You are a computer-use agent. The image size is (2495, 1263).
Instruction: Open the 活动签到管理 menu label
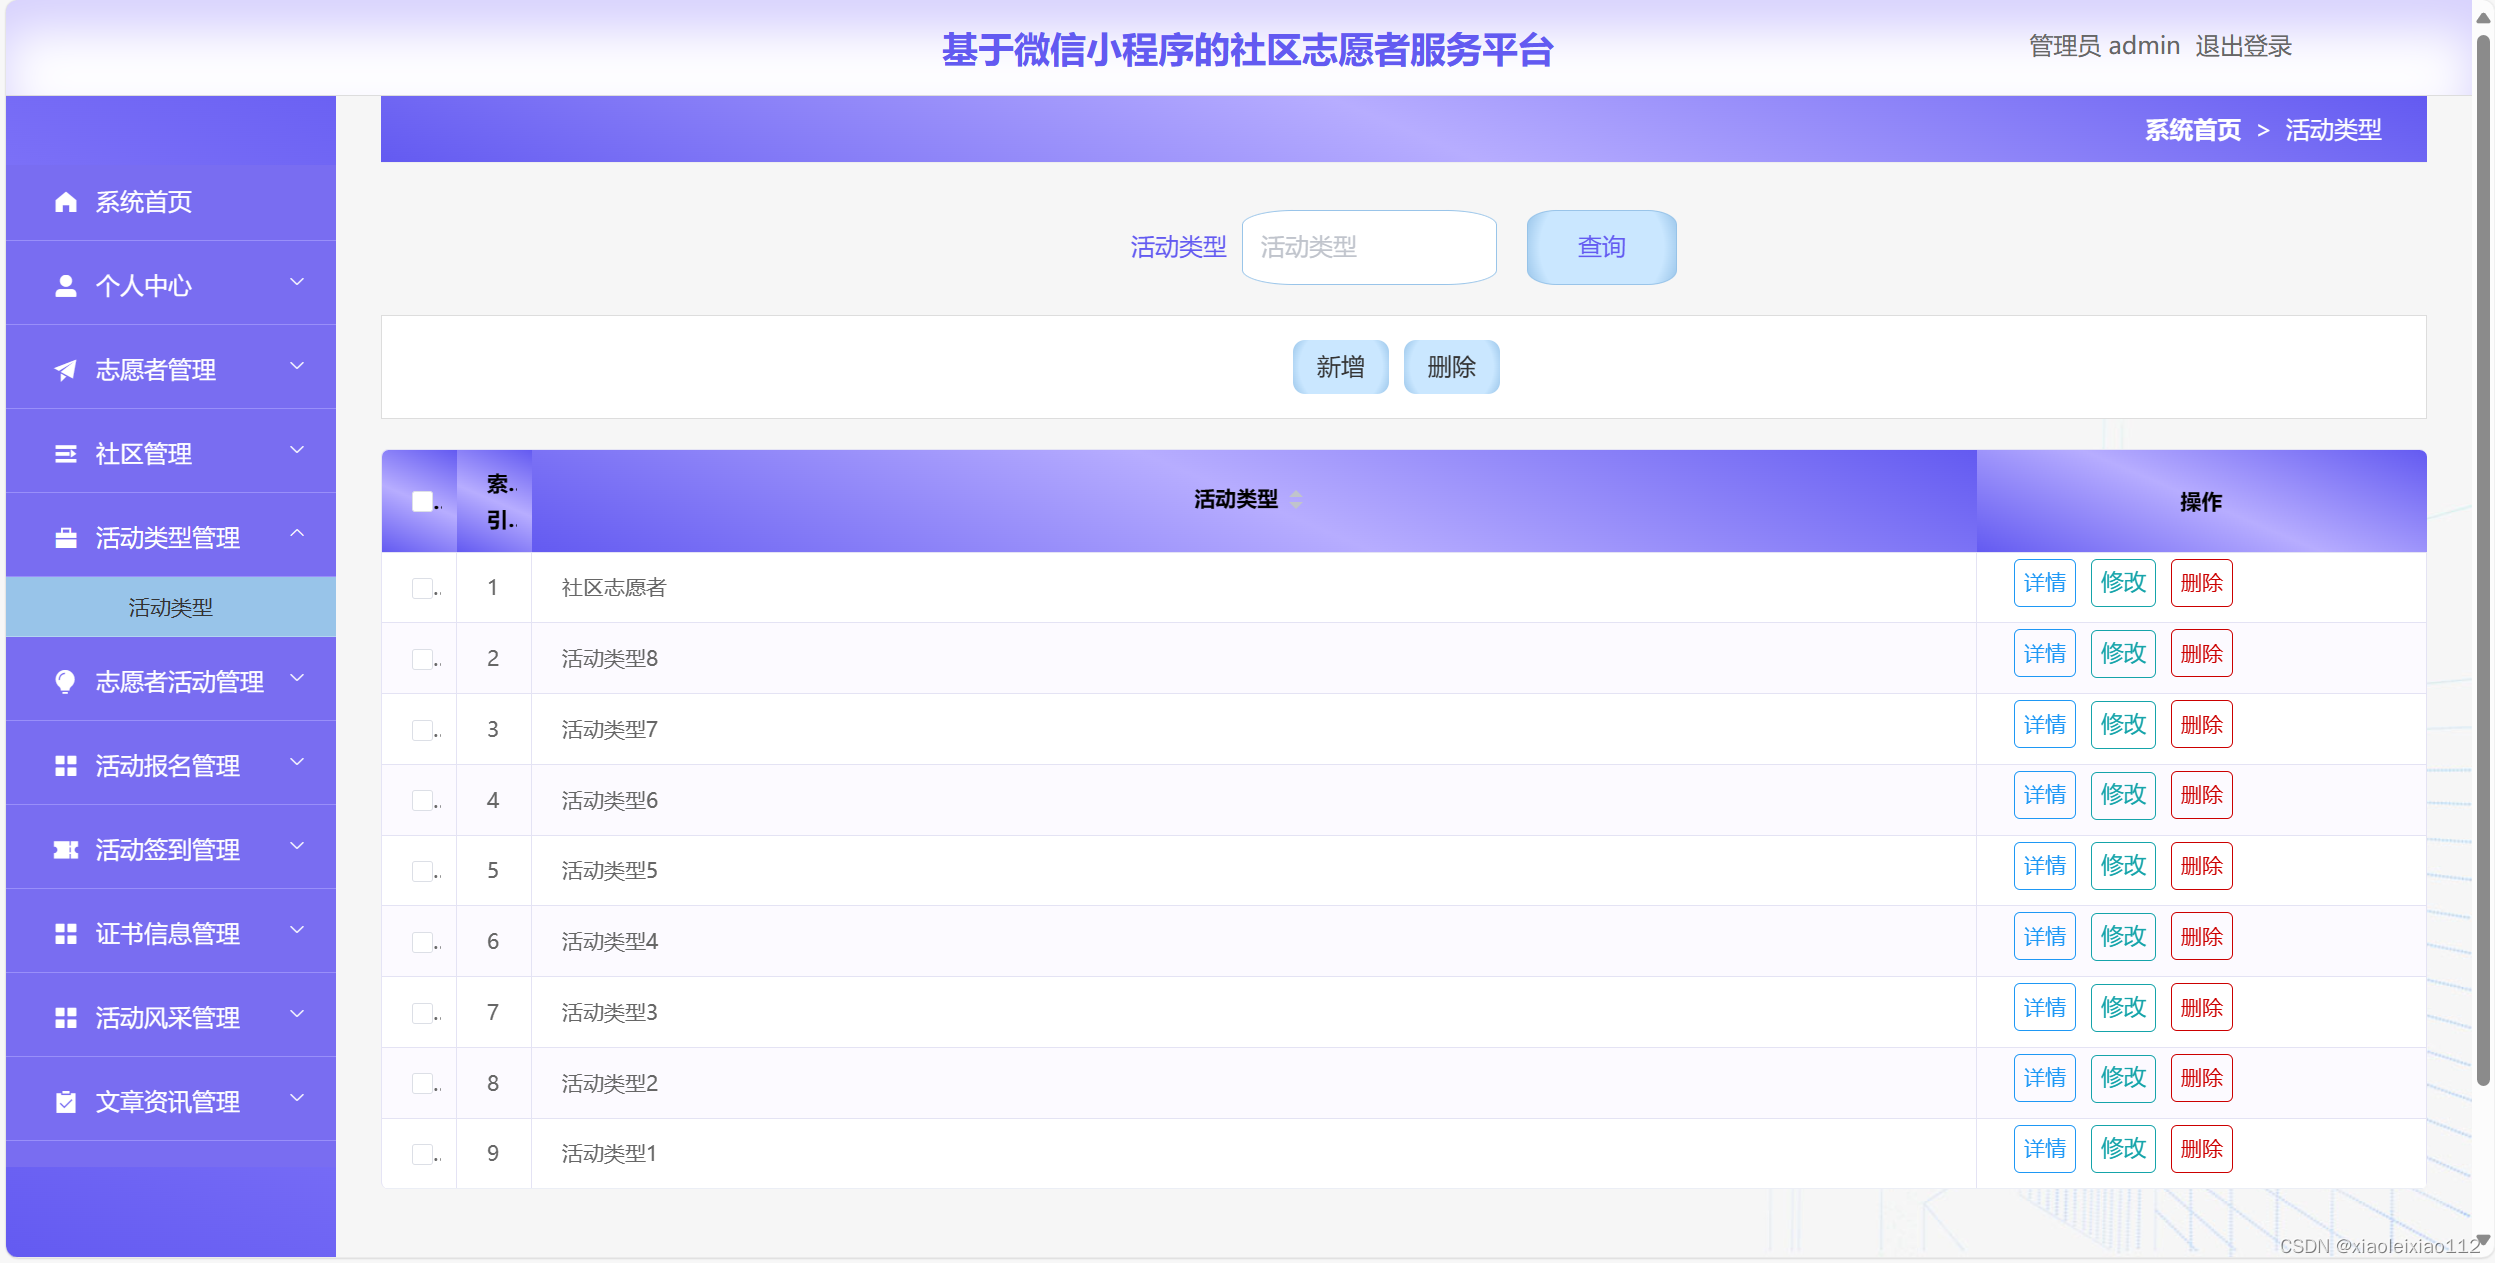168,850
